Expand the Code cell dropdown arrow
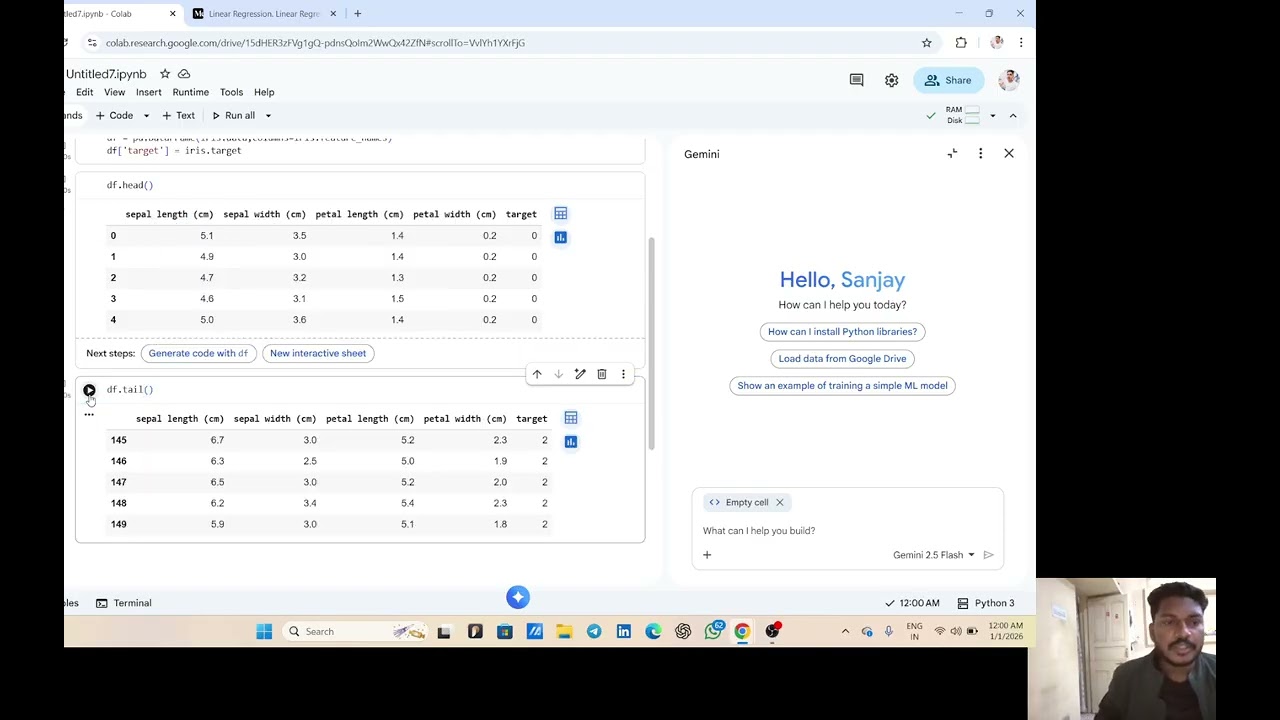1280x720 pixels. coord(146,115)
